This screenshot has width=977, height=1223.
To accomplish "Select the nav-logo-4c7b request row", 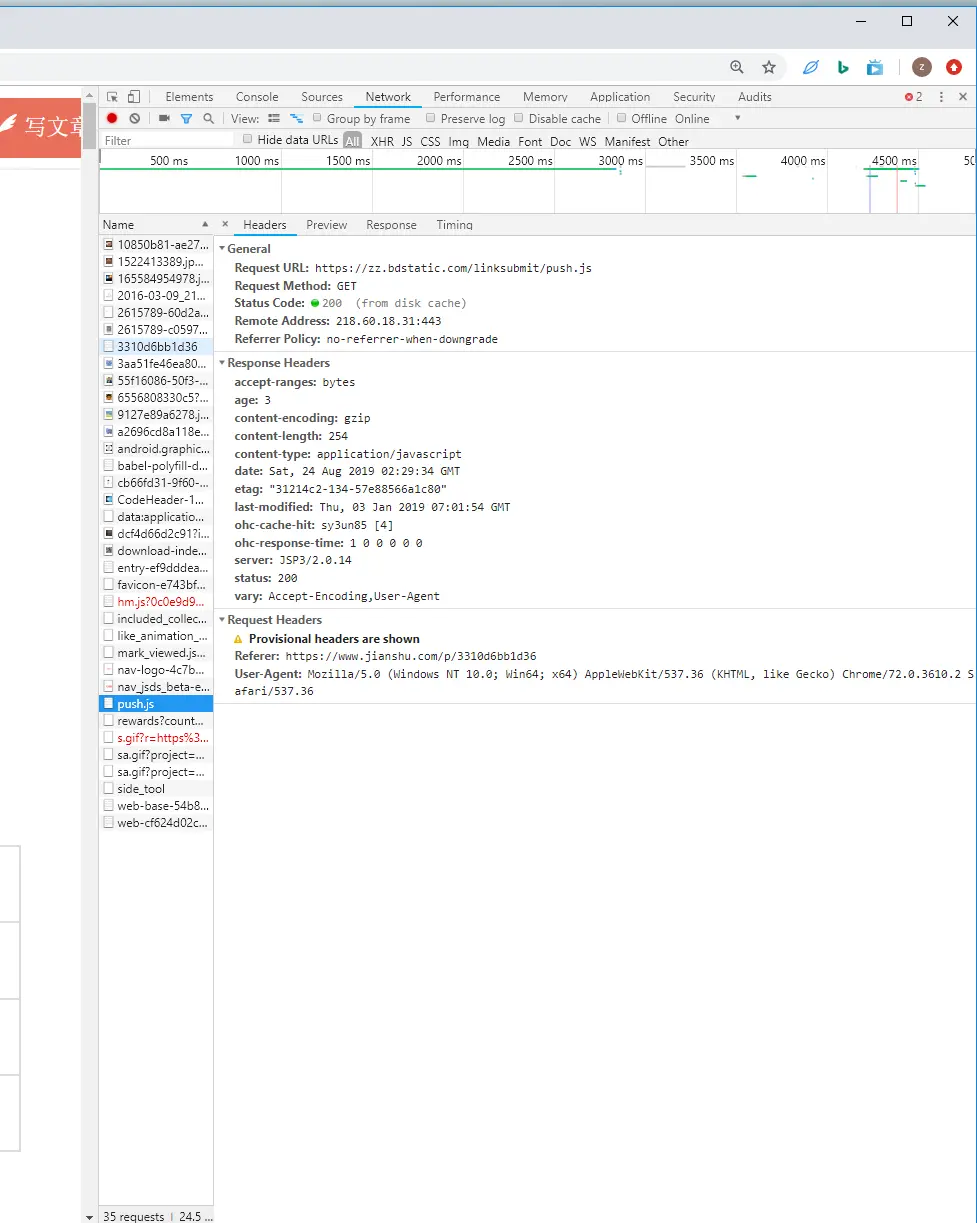I will pos(156,669).
